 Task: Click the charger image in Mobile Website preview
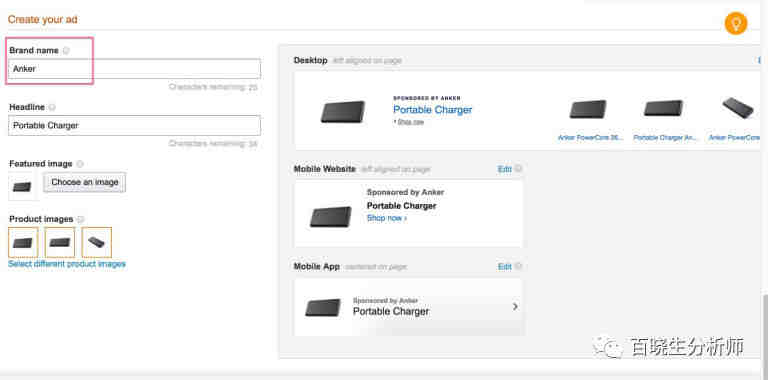tap(331, 216)
